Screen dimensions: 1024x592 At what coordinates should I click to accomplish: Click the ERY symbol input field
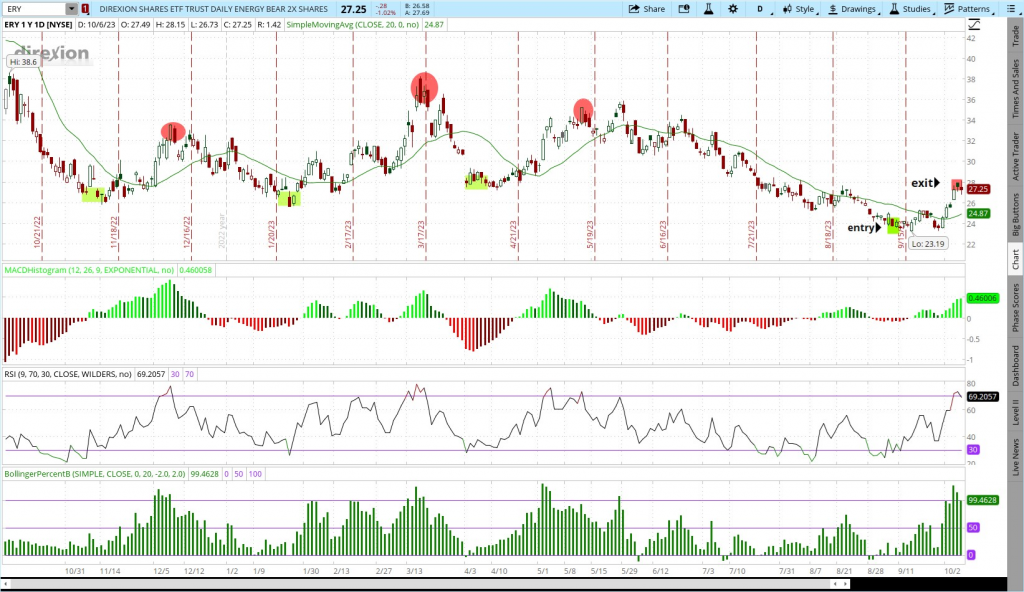tap(35, 9)
